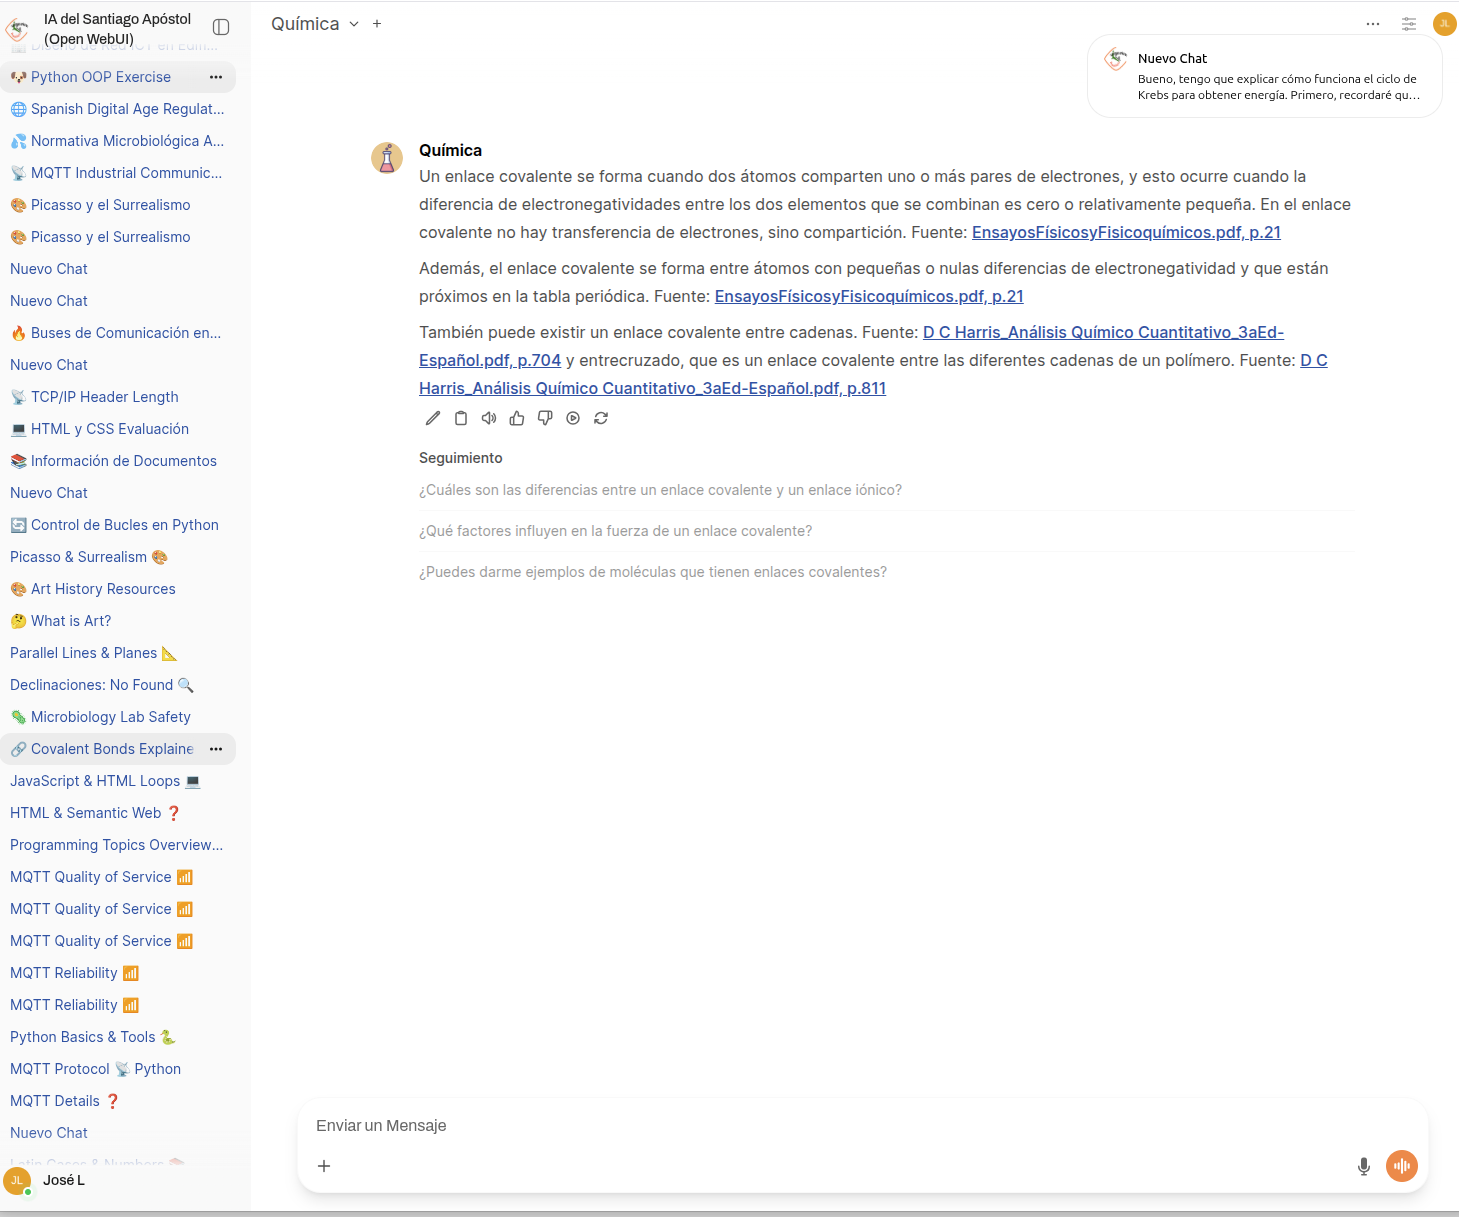The height and width of the screenshot is (1217, 1459).
Task: Toggle the sidebar panel
Action: 222,27
